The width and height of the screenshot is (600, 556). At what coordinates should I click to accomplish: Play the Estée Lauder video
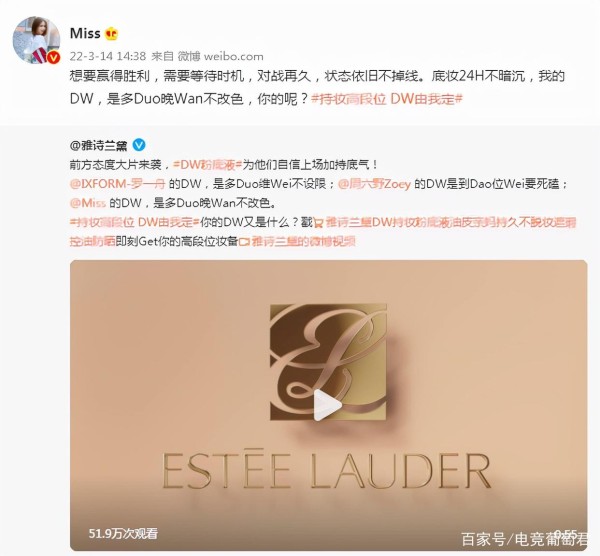coord(327,405)
